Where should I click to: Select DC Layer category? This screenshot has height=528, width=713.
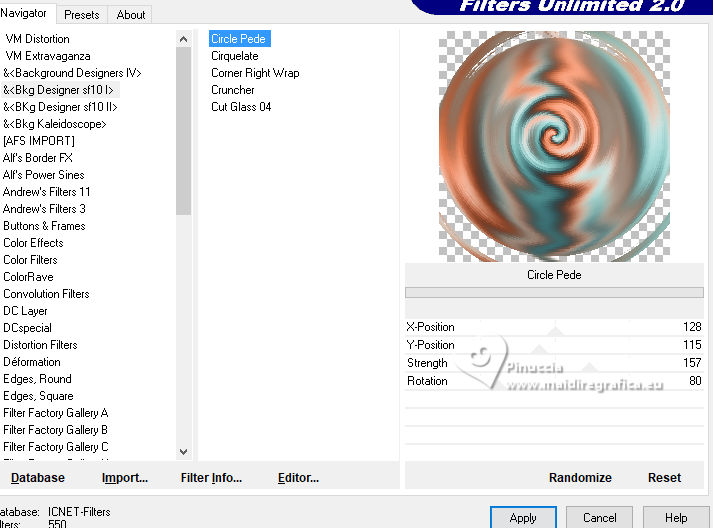pyautogui.click(x=25, y=311)
